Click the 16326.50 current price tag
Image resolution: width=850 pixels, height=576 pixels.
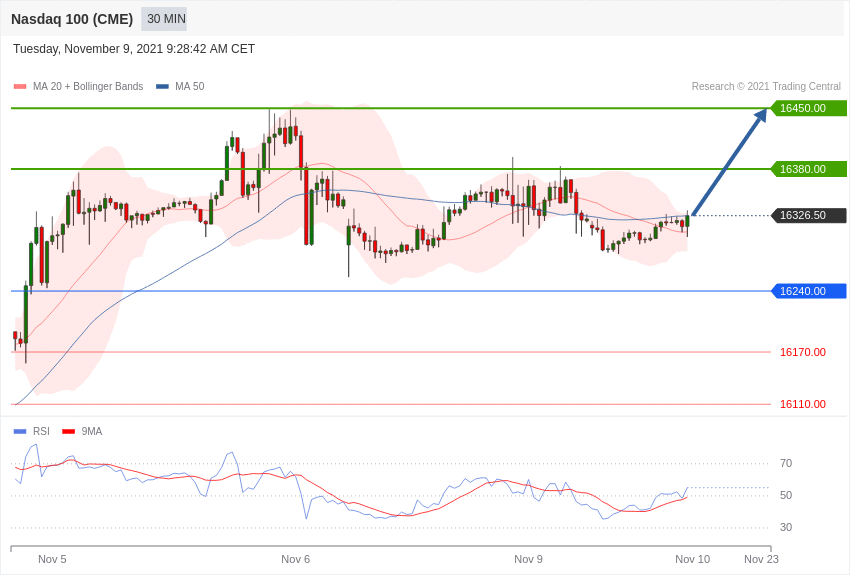pyautogui.click(x=808, y=215)
